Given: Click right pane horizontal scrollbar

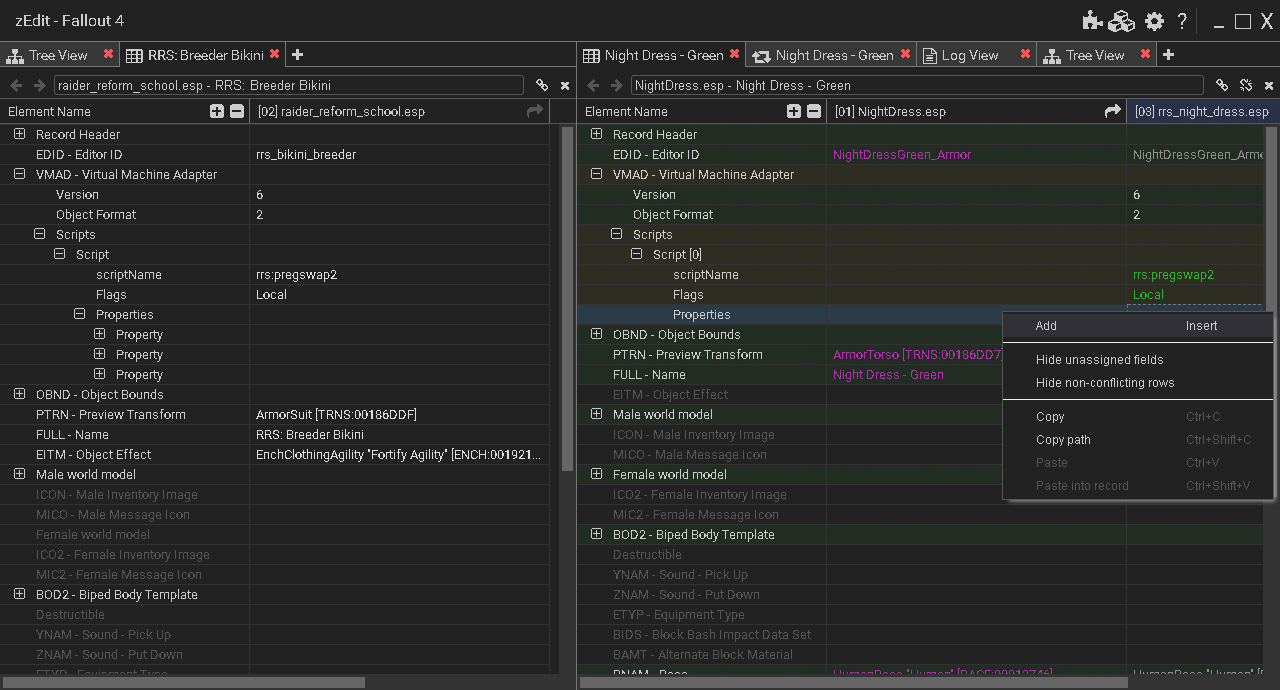Looking at the screenshot, I should click(x=853, y=682).
